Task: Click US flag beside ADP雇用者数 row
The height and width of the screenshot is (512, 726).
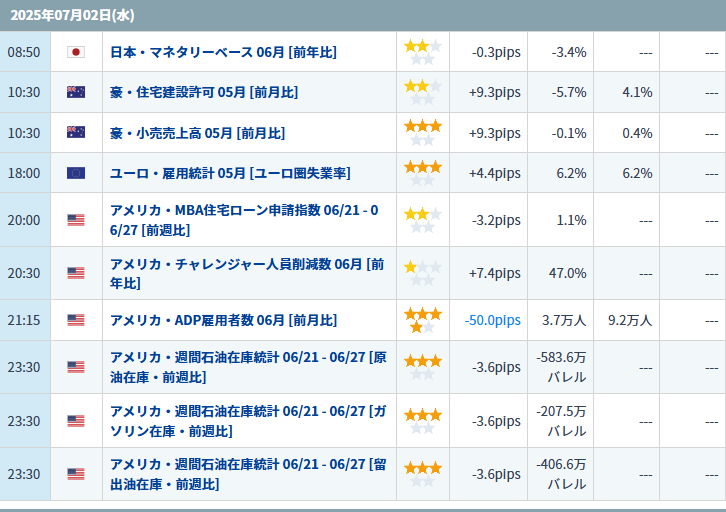Action: (76, 320)
